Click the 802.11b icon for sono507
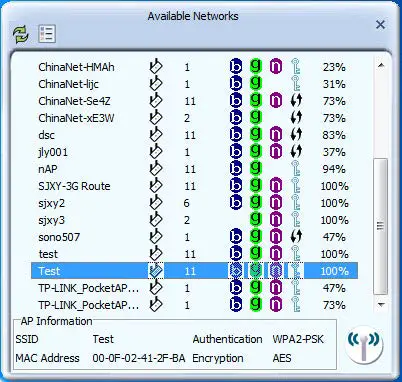Viewport: 402px width, 382px height. [236, 236]
